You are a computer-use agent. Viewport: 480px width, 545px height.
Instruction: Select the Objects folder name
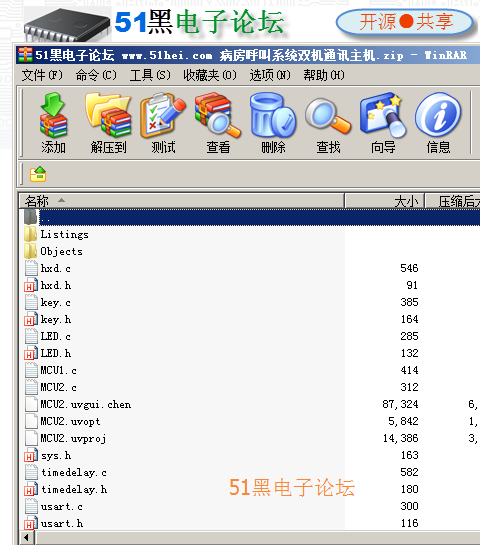[62, 251]
